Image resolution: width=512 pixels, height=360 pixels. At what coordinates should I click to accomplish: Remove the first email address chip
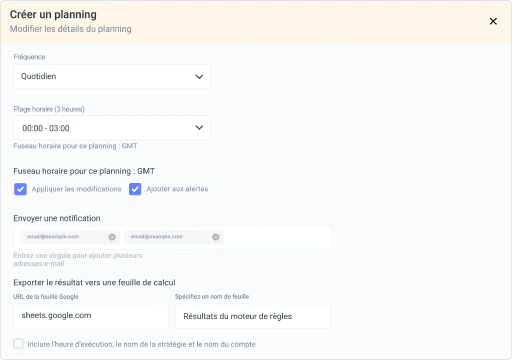(112, 237)
